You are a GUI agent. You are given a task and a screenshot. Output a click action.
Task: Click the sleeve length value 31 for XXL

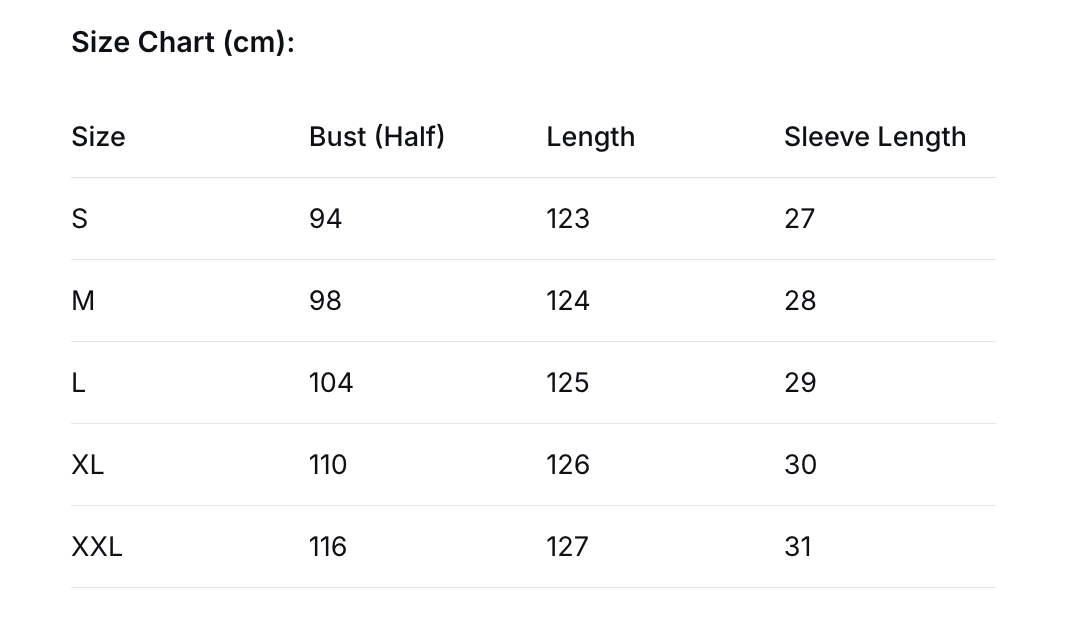pos(798,547)
